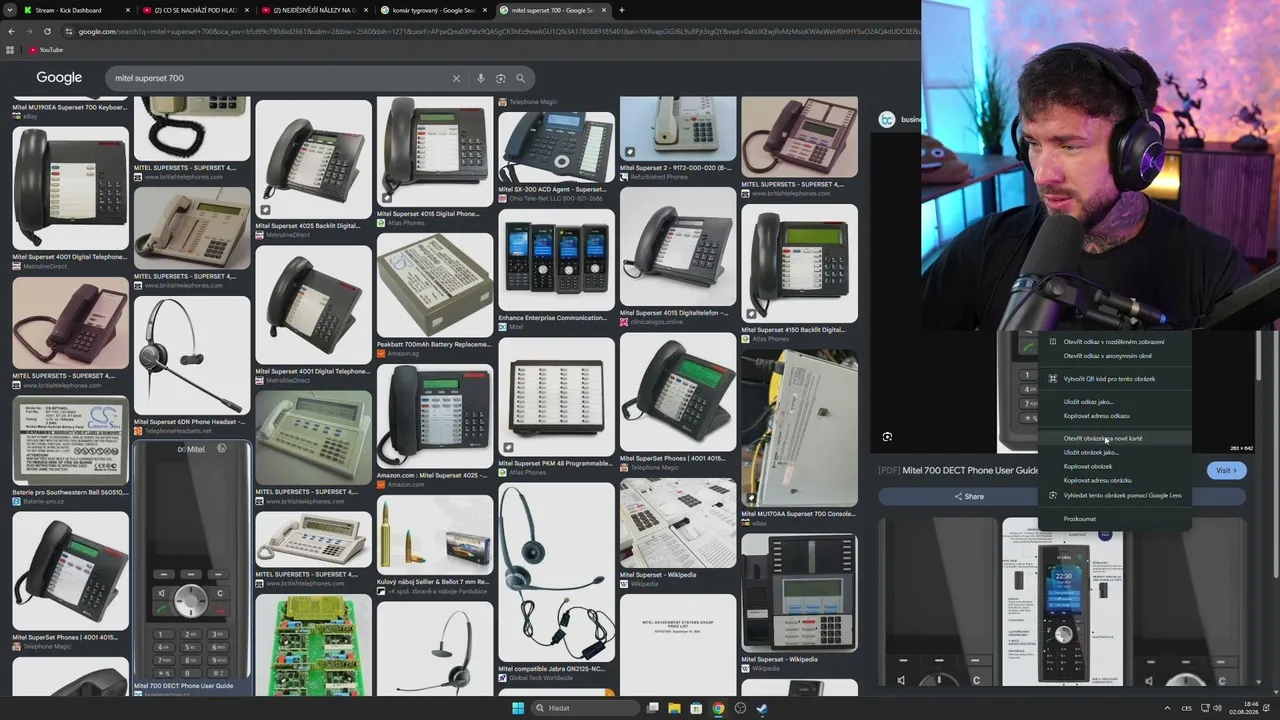
Task: Clear the Google search box text
Action: [x=456, y=78]
